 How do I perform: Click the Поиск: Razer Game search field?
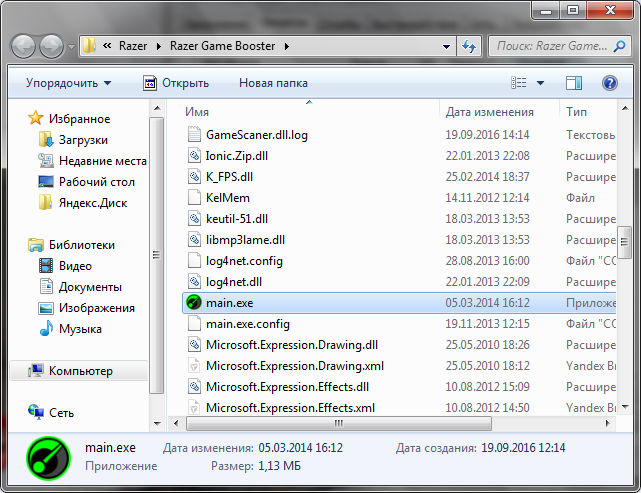551,46
